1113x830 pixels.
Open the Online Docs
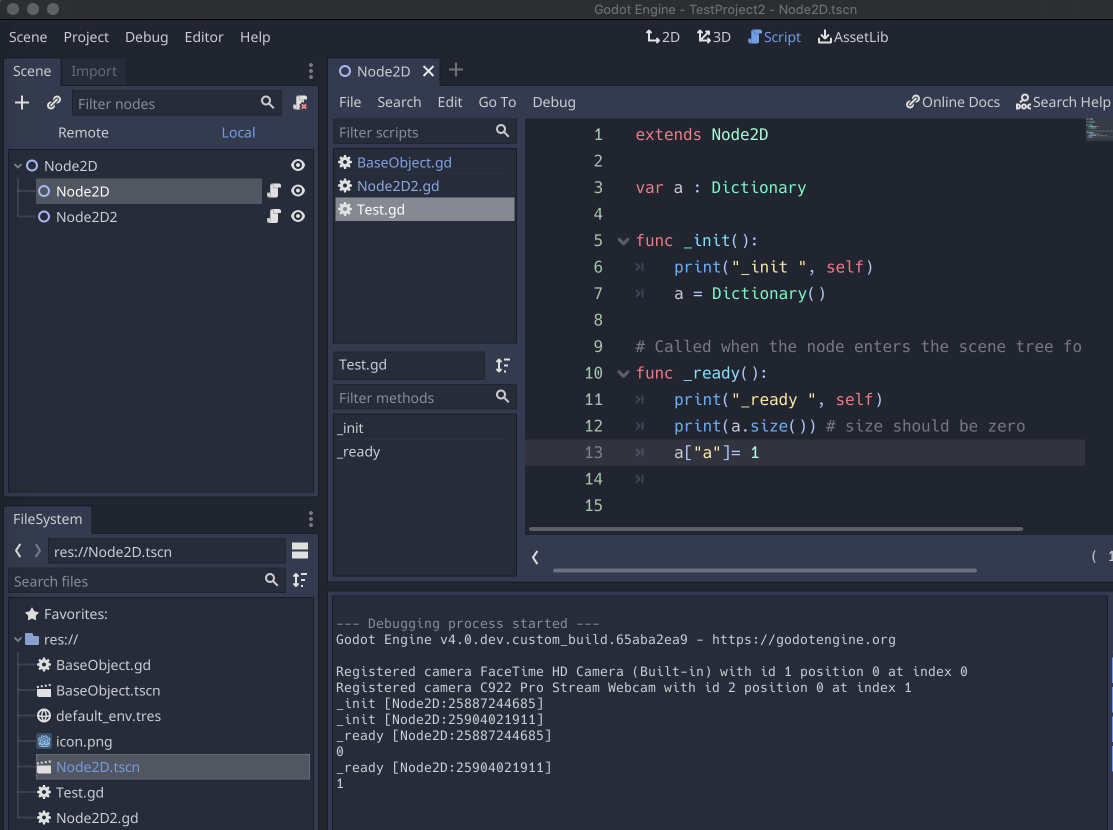952,102
